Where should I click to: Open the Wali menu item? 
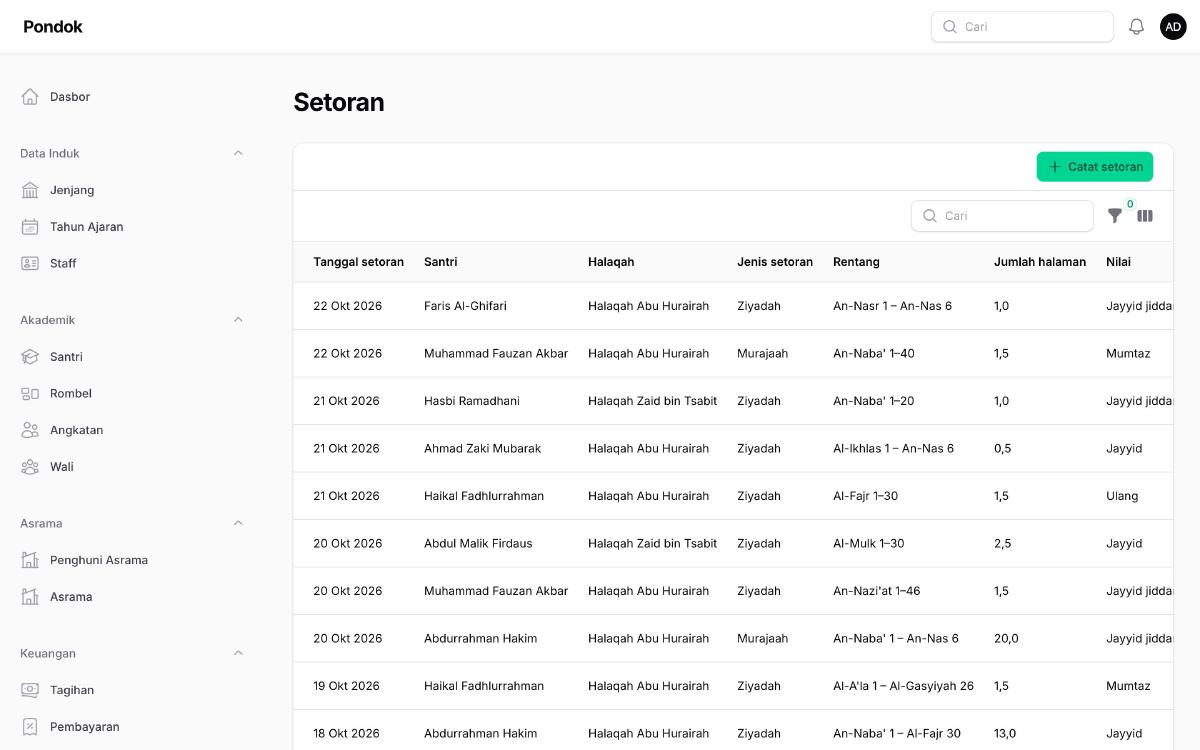pyautogui.click(x=132, y=467)
